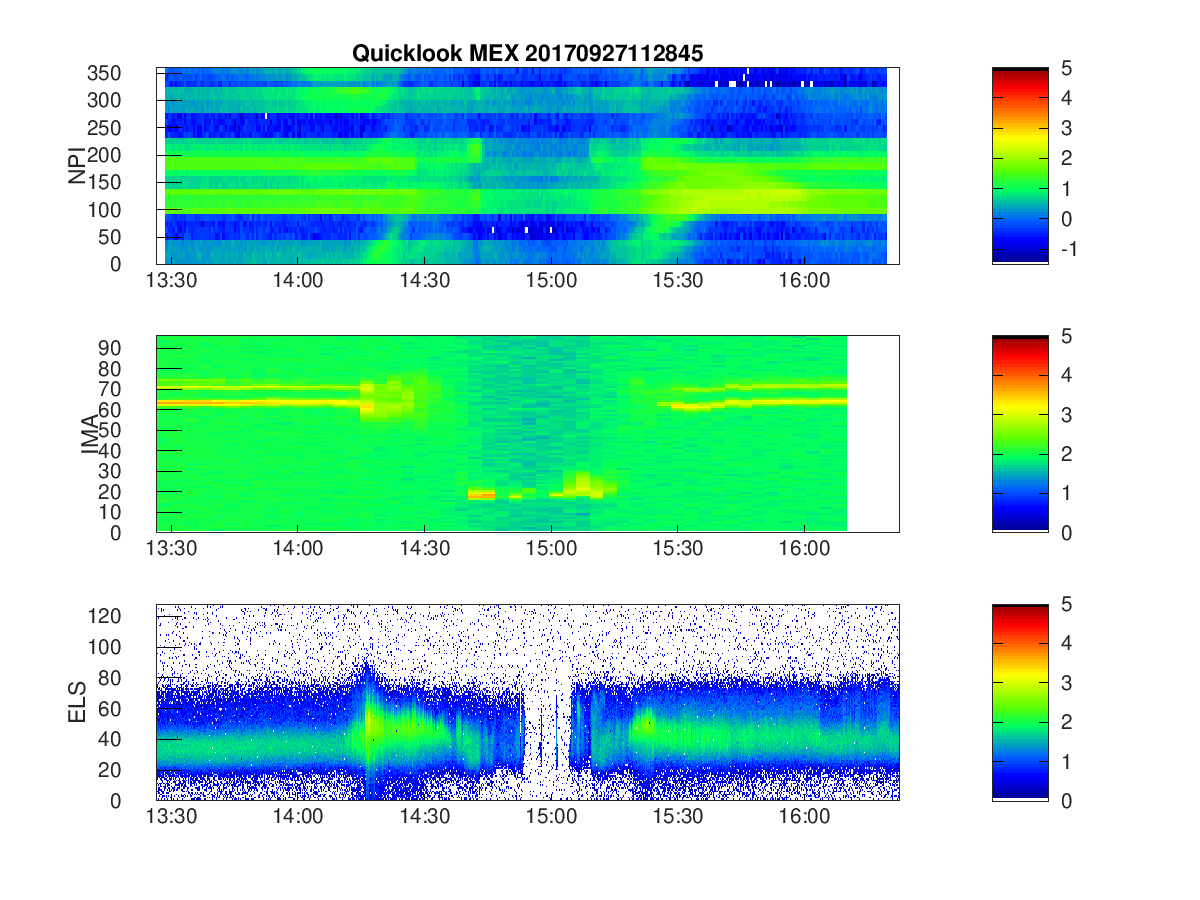1200x900 pixels.
Task: Click the 5 label on NPI colorbar
Action: 1066,68
